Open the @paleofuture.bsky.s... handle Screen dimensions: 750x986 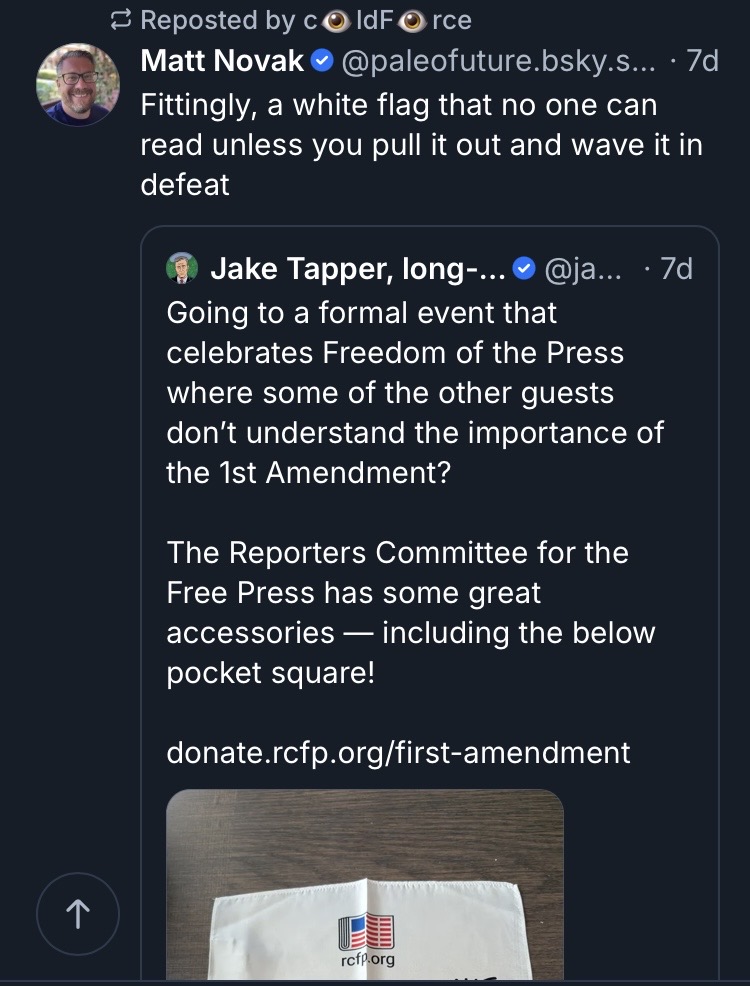tap(499, 60)
